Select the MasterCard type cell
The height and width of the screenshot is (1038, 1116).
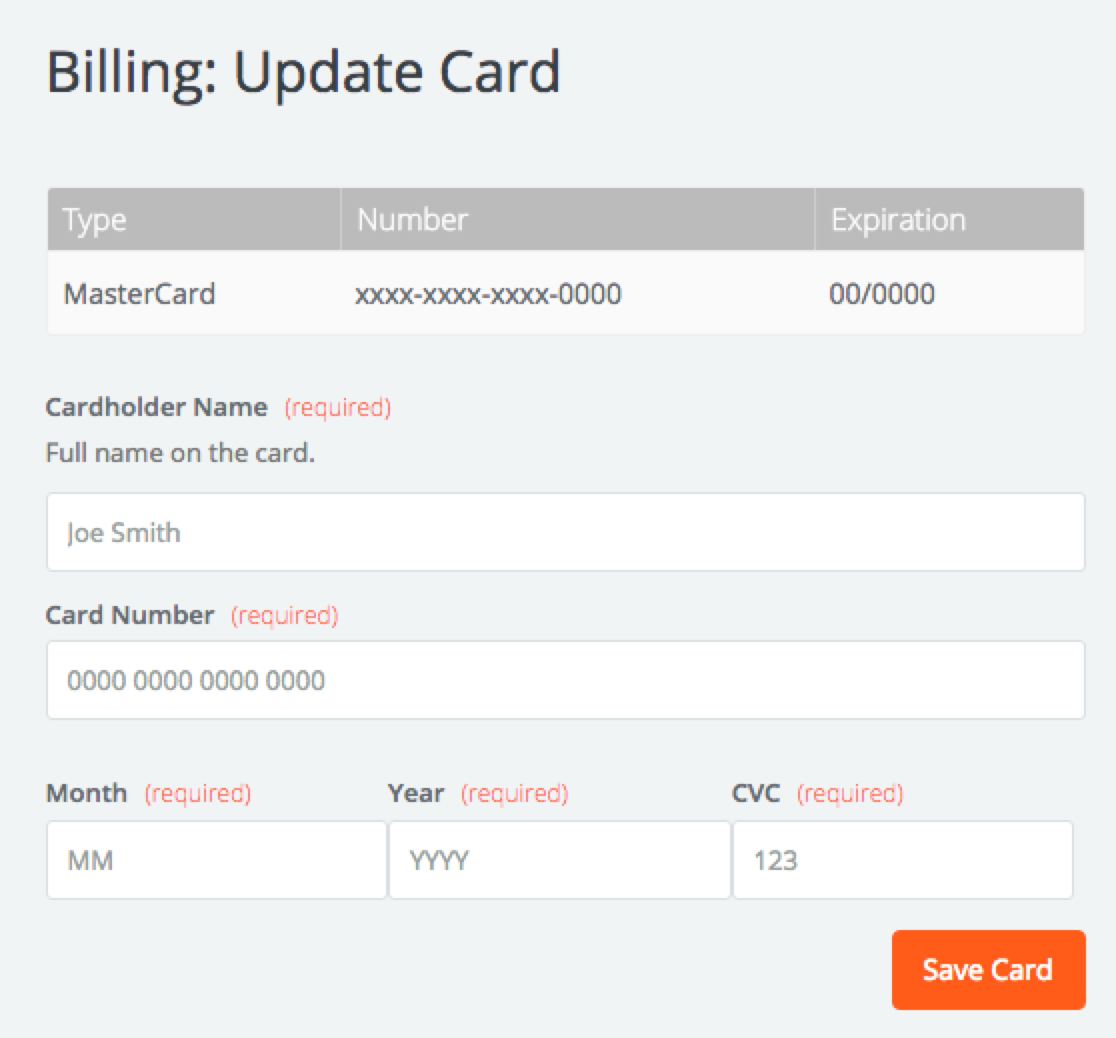(140, 293)
